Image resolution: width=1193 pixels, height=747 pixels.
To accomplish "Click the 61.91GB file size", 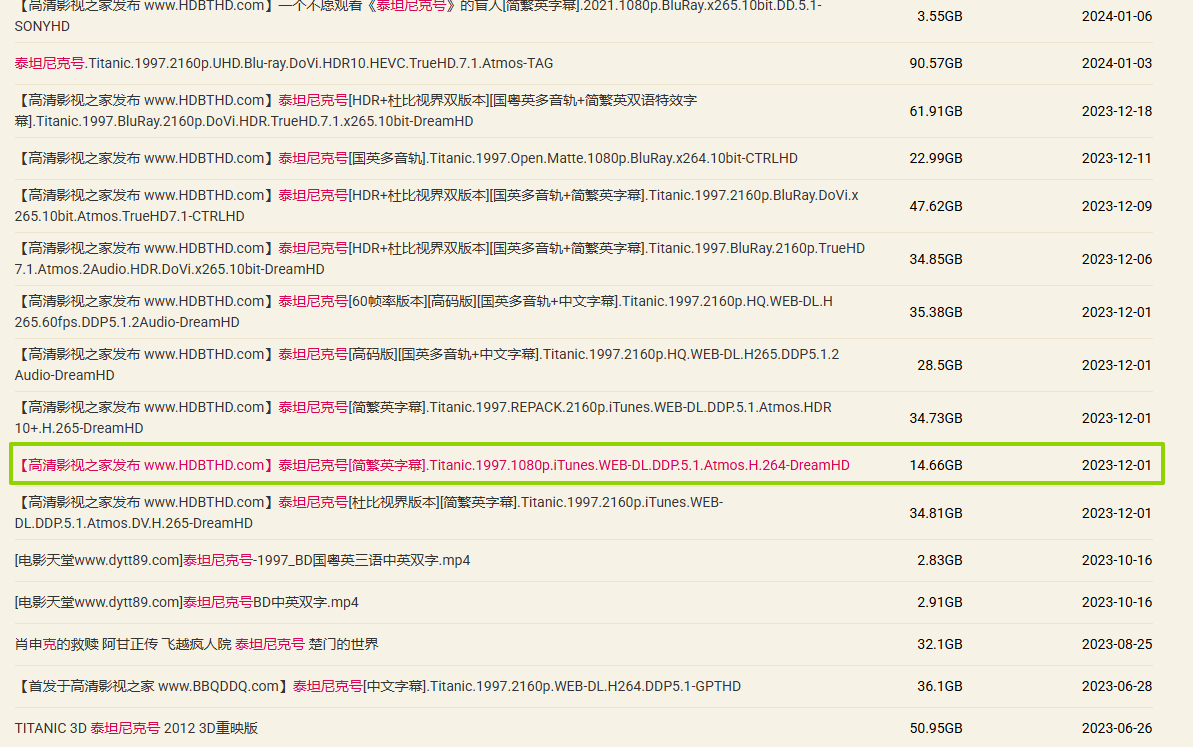I will [936, 111].
